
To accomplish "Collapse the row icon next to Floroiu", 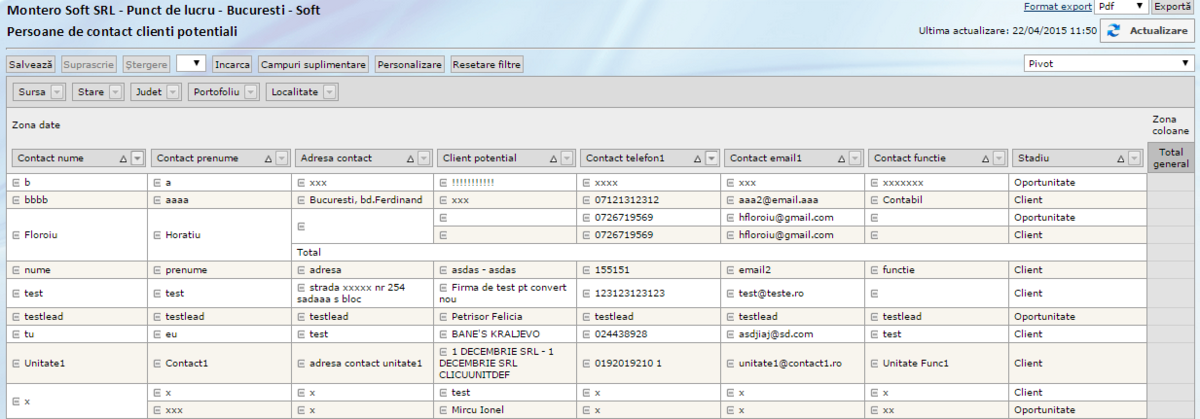I will tap(16, 235).
